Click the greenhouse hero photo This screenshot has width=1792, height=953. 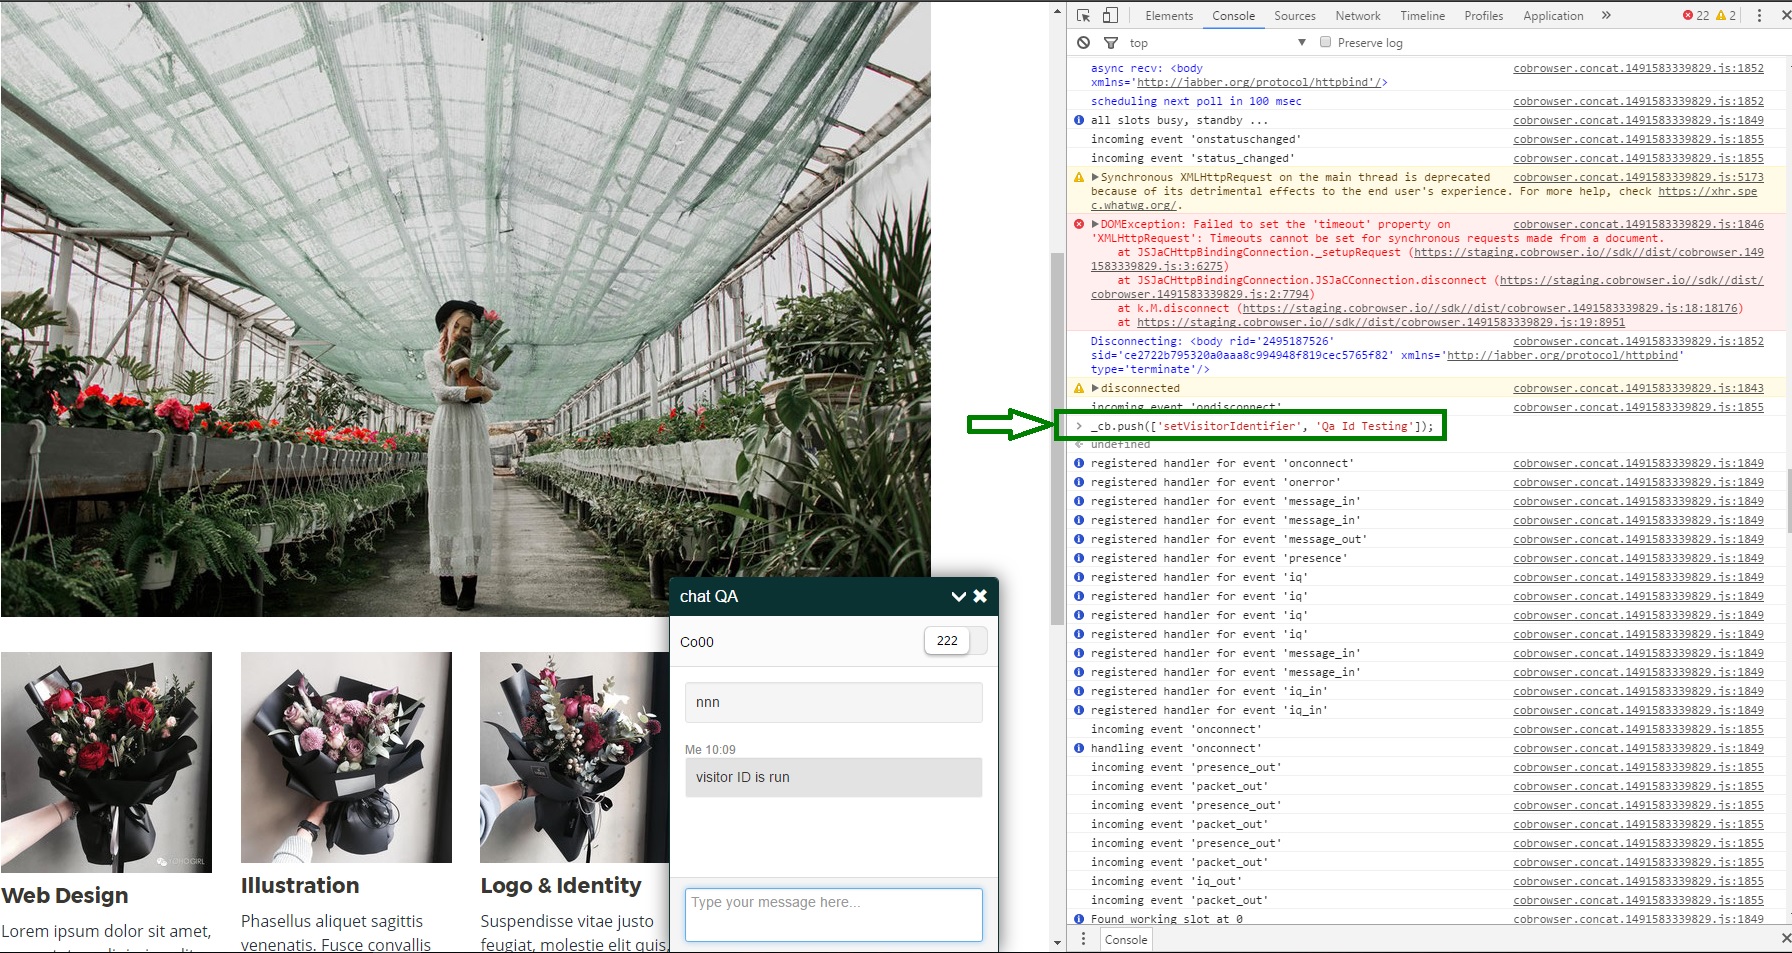pyautogui.click(x=465, y=309)
